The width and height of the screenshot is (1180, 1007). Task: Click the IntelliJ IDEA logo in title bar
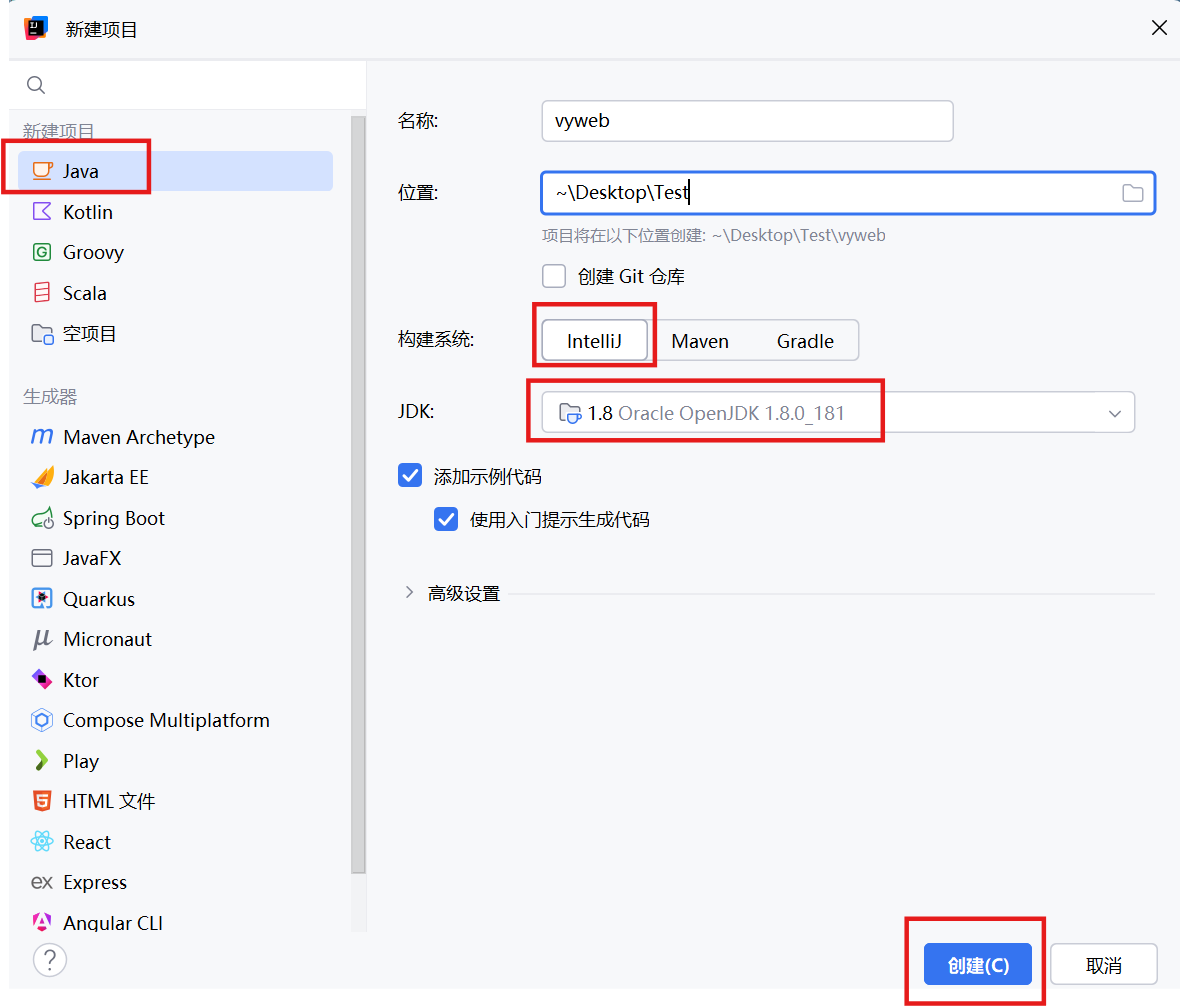click(36, 29)
